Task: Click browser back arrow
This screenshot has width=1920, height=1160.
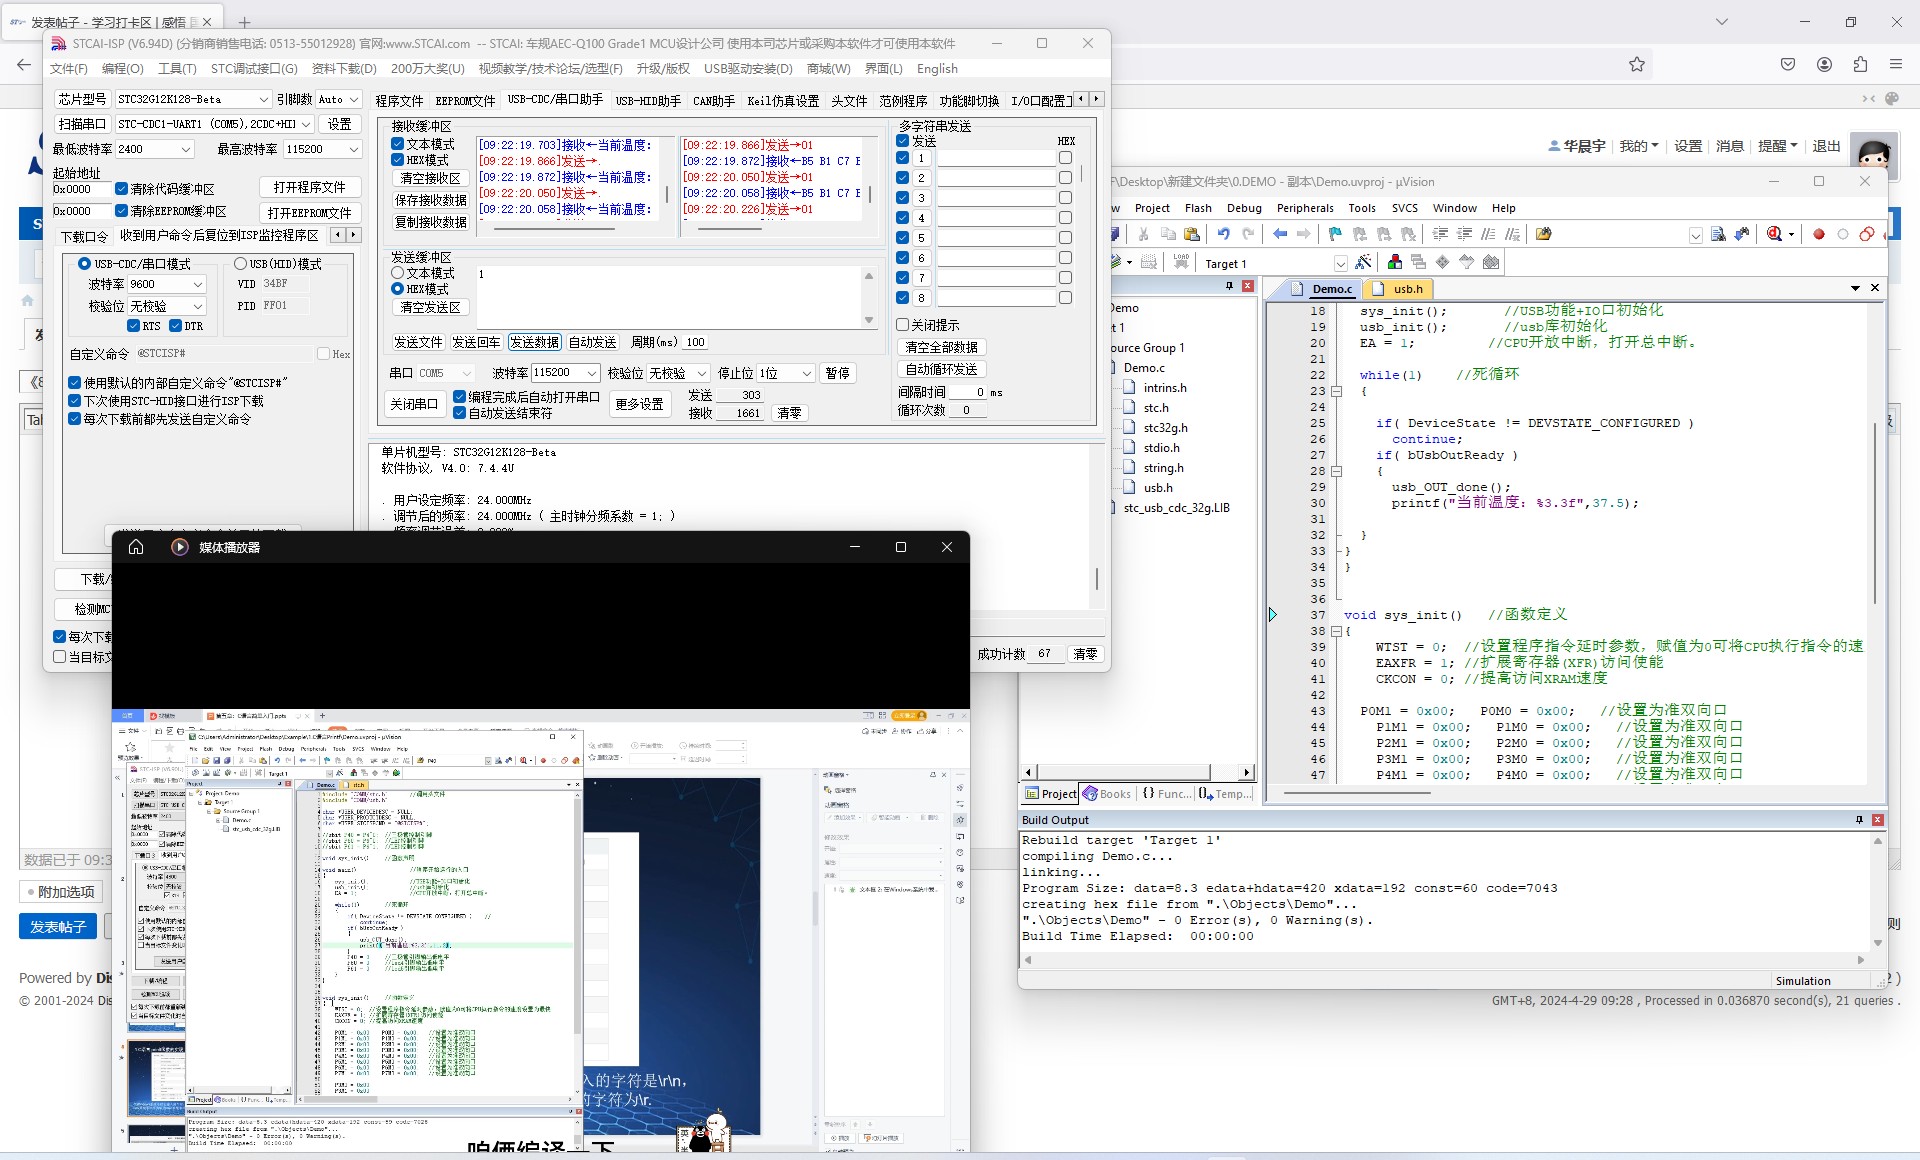Action: click(x=24, y=64)
